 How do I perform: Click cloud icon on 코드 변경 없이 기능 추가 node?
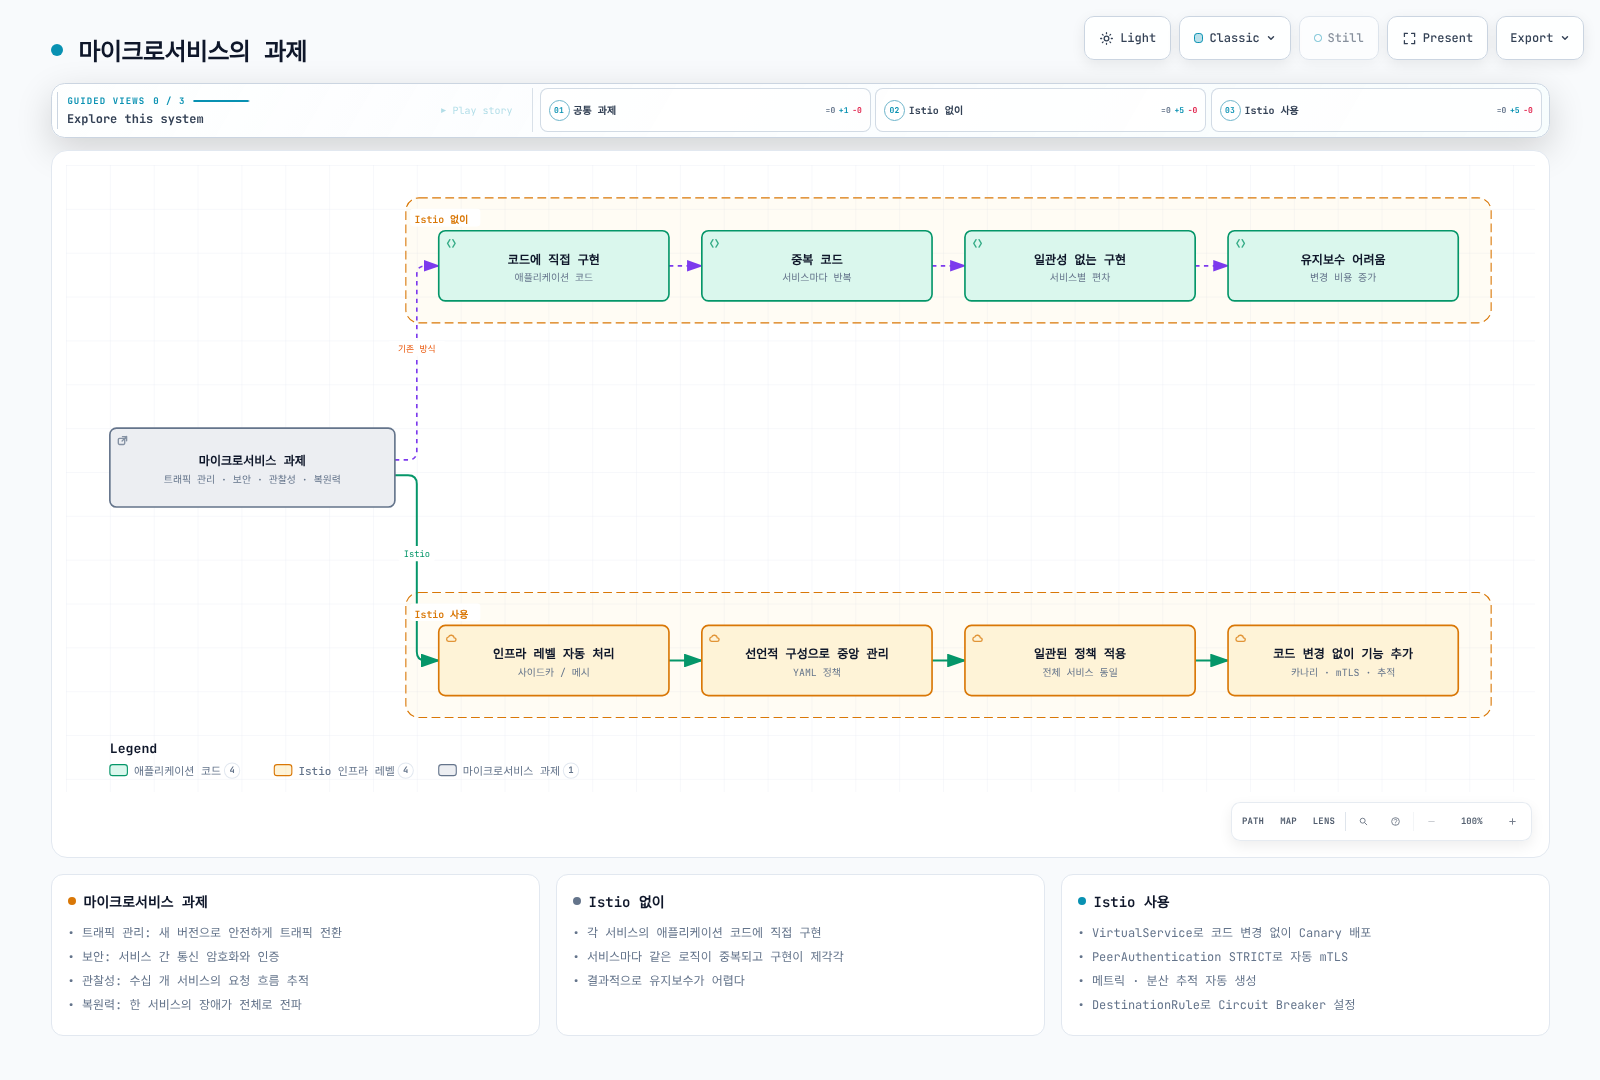coord(1240,638)
